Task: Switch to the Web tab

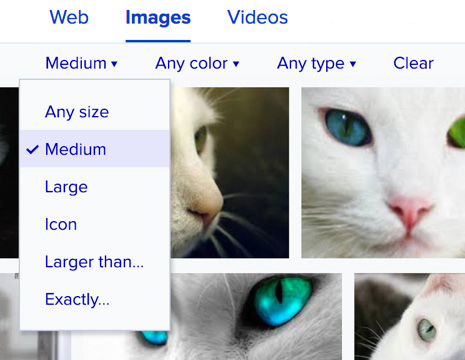Action: pos(69,17)
